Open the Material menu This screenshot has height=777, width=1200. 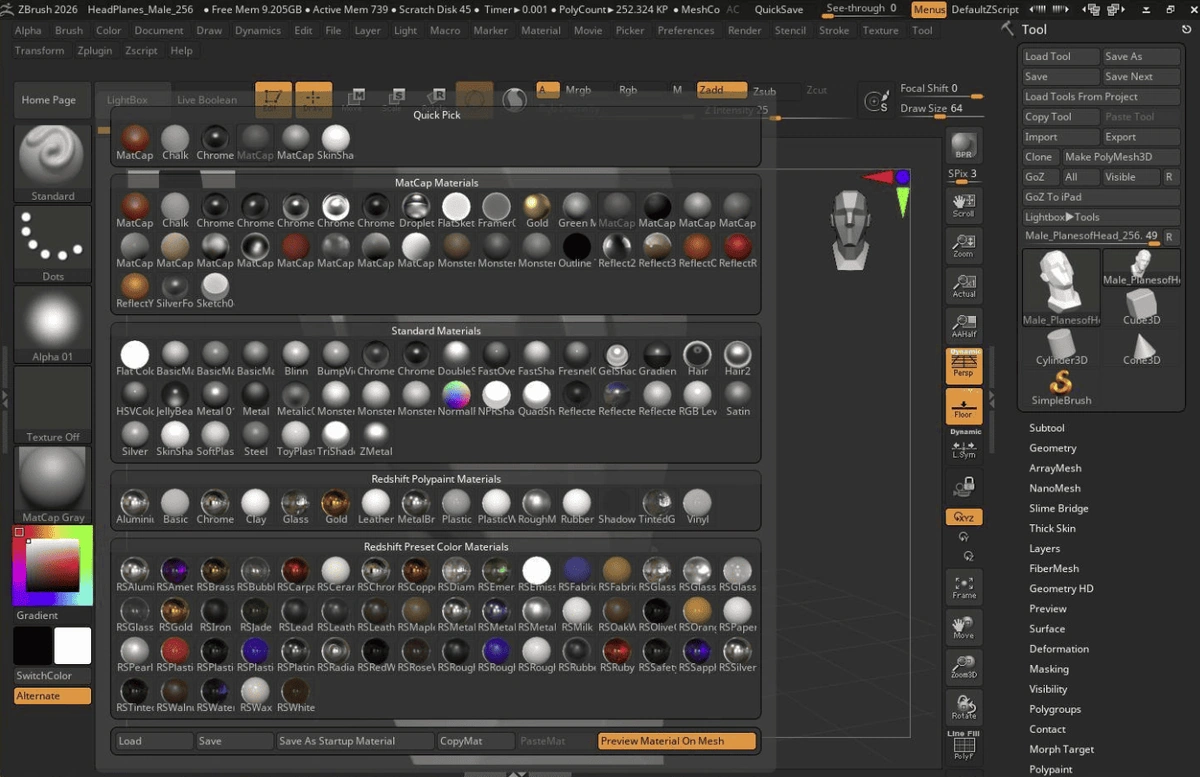[x=540, y=30]
